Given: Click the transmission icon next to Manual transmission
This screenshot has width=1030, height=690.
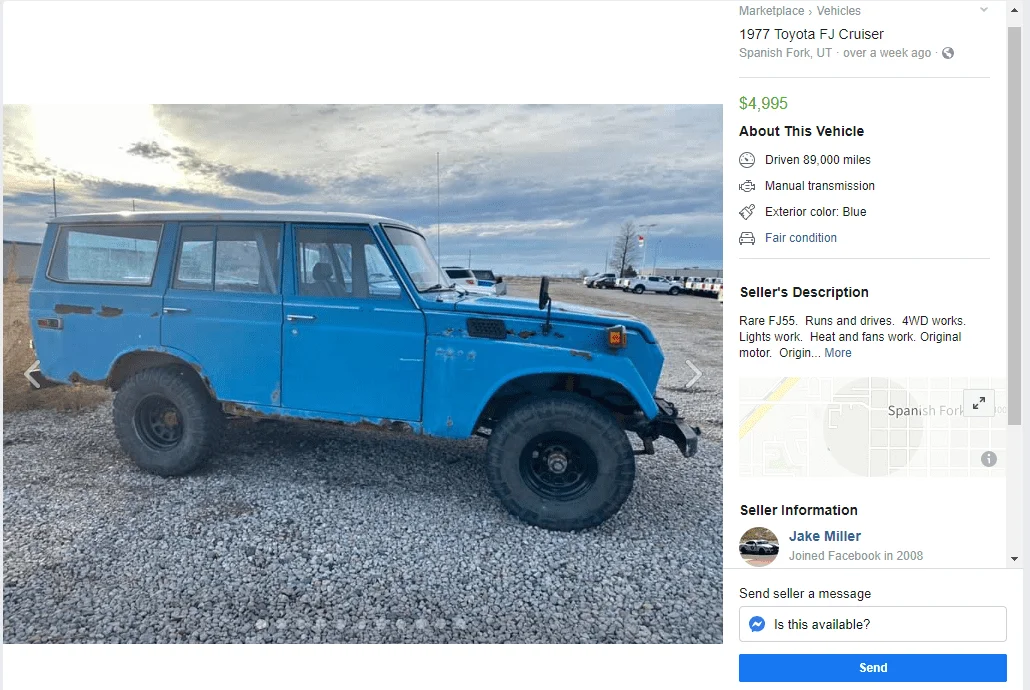Looking at the screenshot, I should [x=747, y=186].
